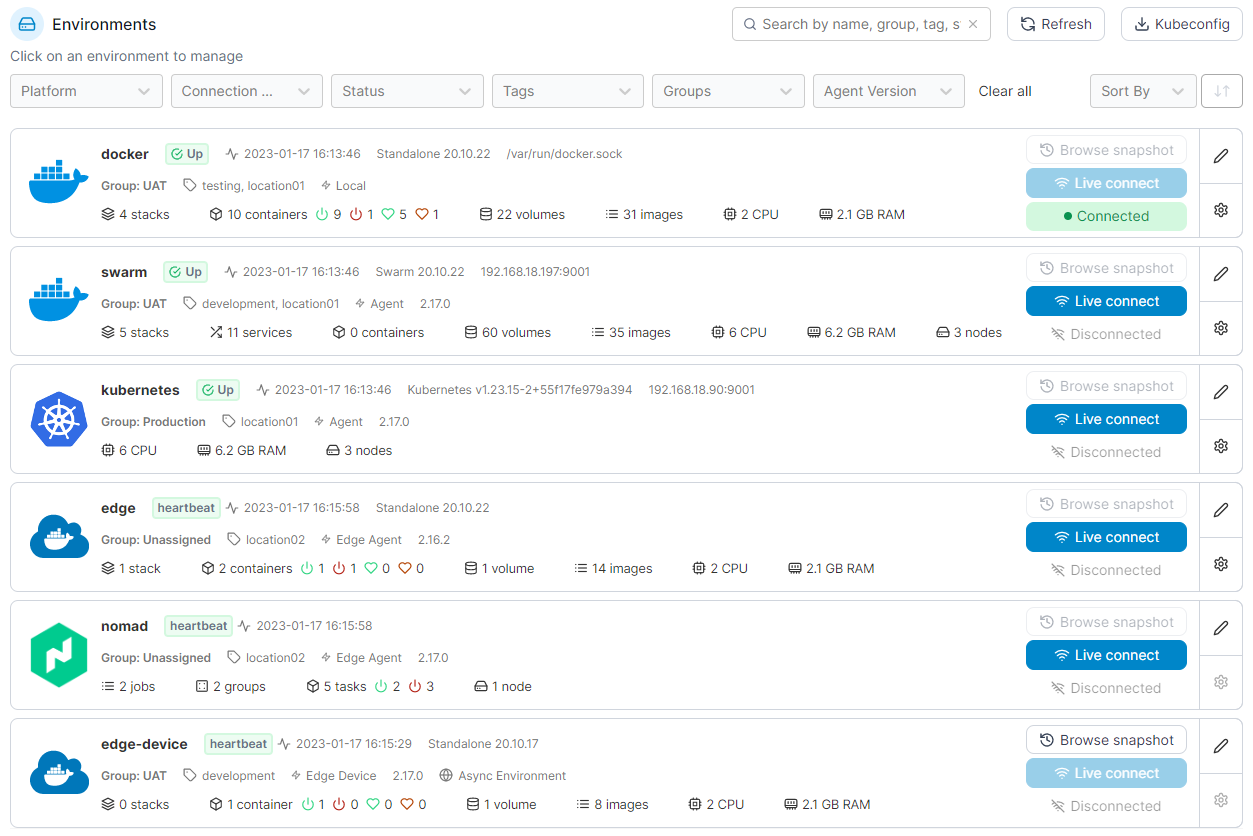This screenshot has height=836, width=1253.
Task: Open settings gear for docker environment
Action: tap(1220, 210)
